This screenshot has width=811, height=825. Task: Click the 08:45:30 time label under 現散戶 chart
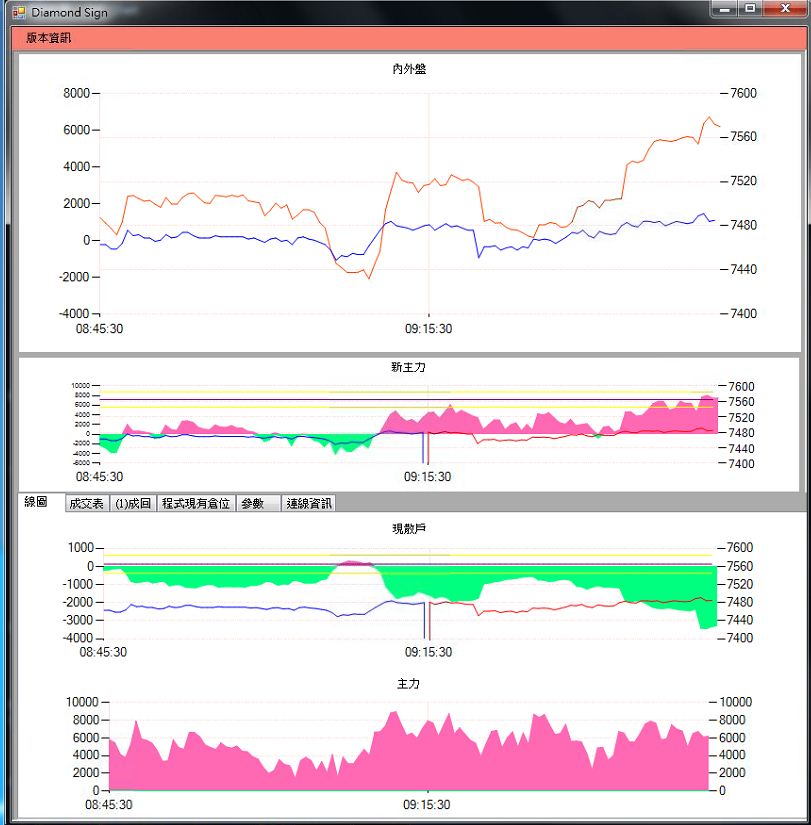(103, 652)
